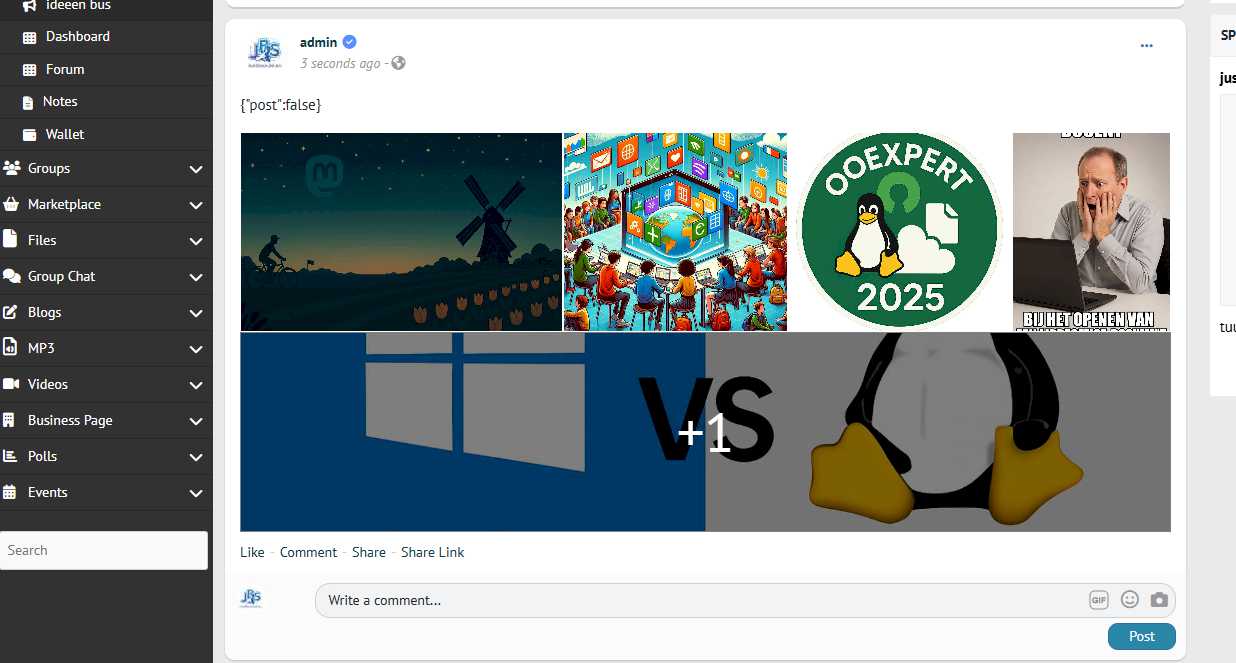Viewport: 1236px width, 663px height.
Task: Click the globe privacy icon on post
Action: point(398,63)
